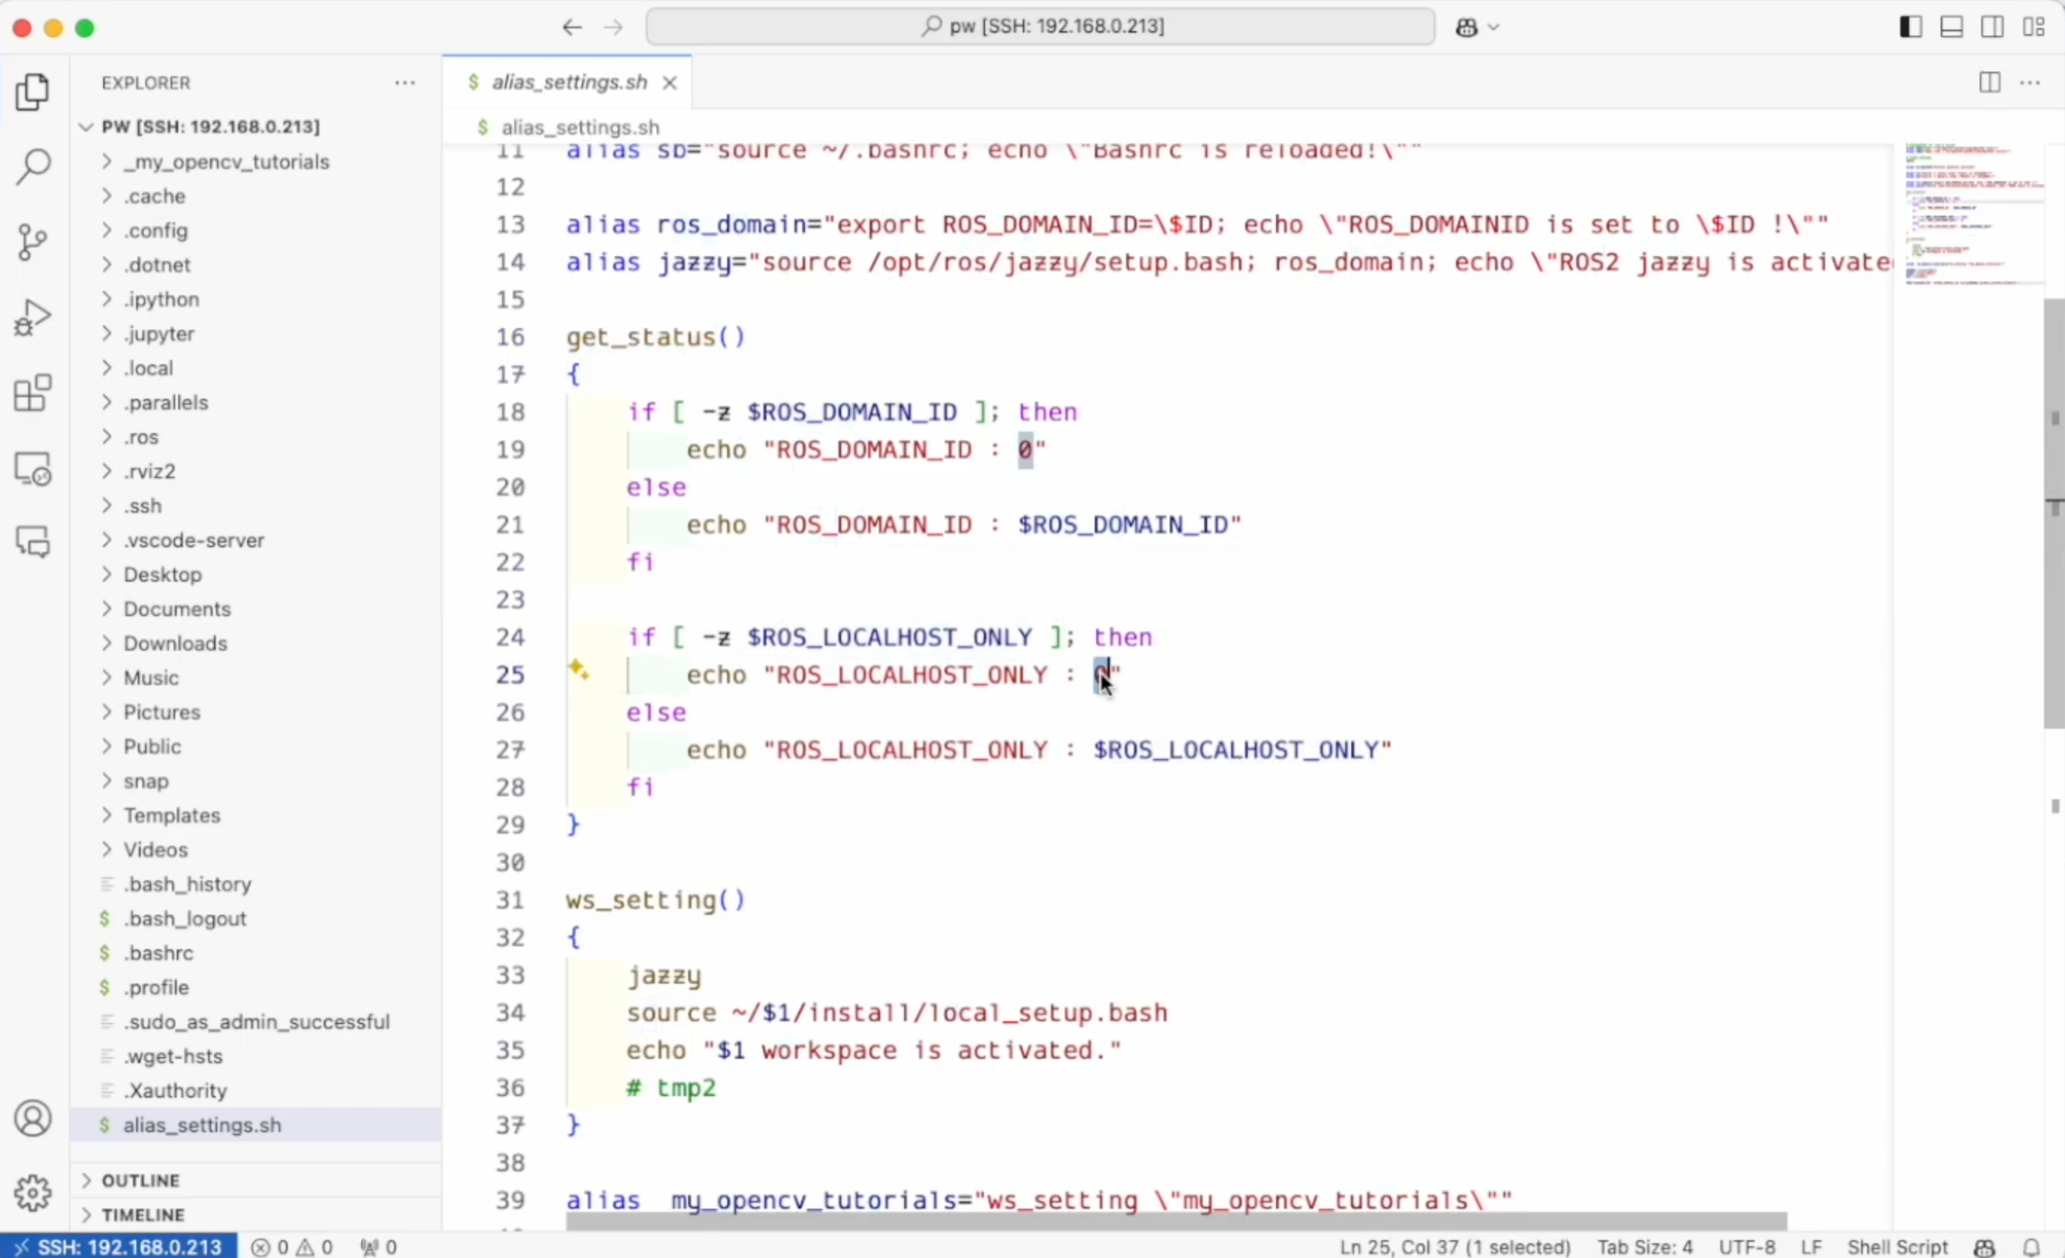Click the command center search field
The image size is (2065, 1258).
point(1040,26)
